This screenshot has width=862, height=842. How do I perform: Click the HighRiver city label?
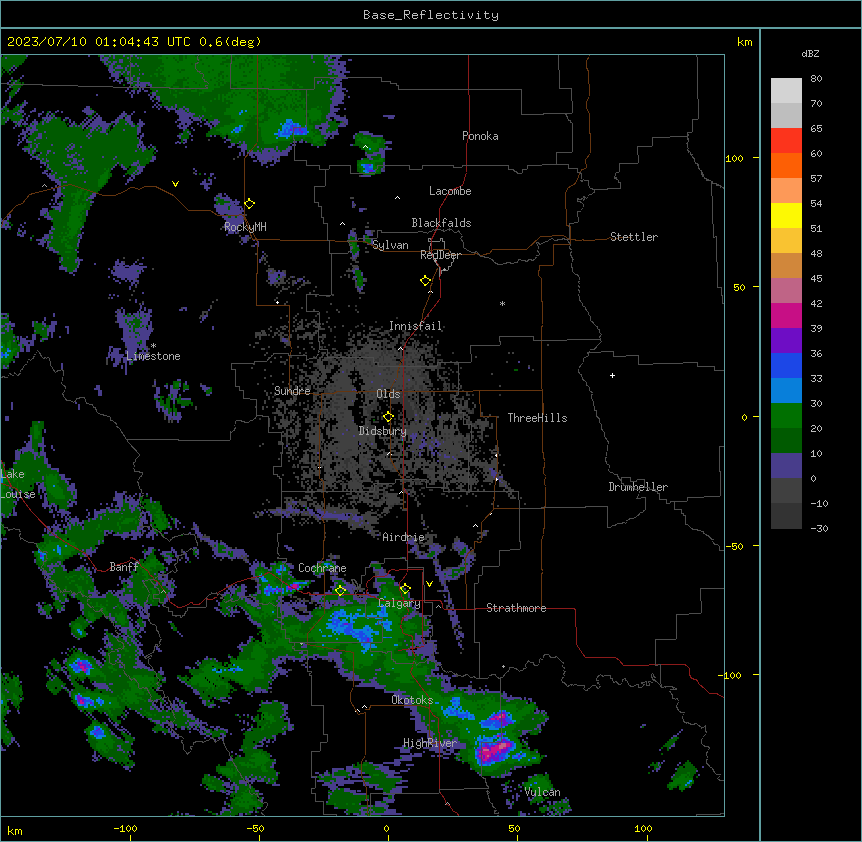[x=430, y=743]
